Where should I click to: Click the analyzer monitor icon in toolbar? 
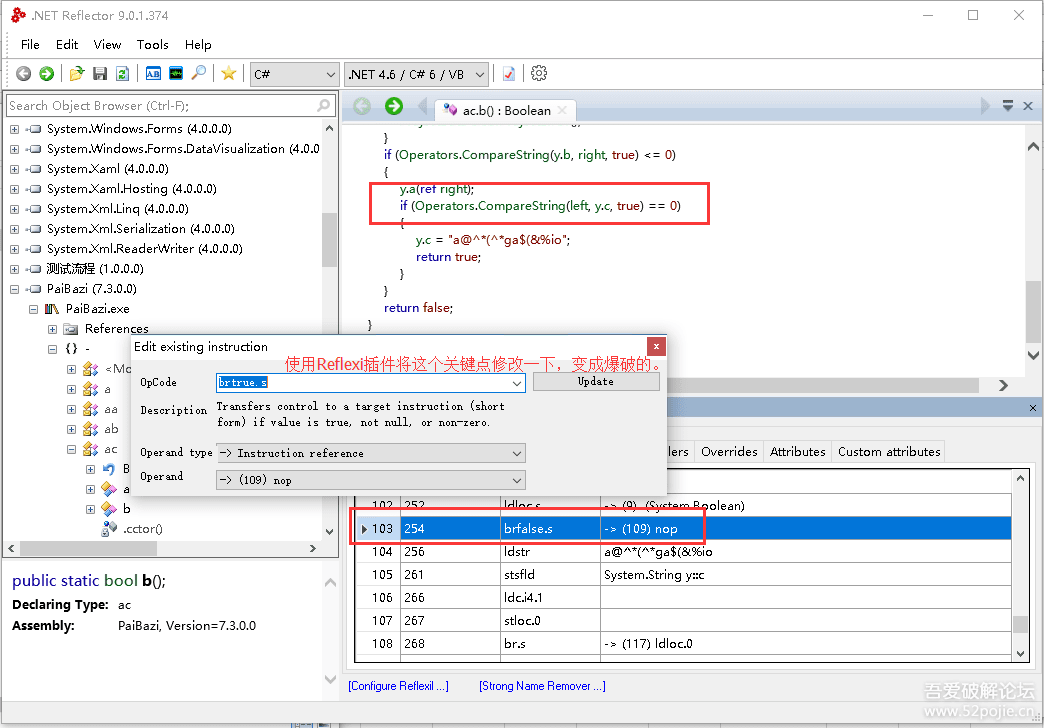pos(176,73)
